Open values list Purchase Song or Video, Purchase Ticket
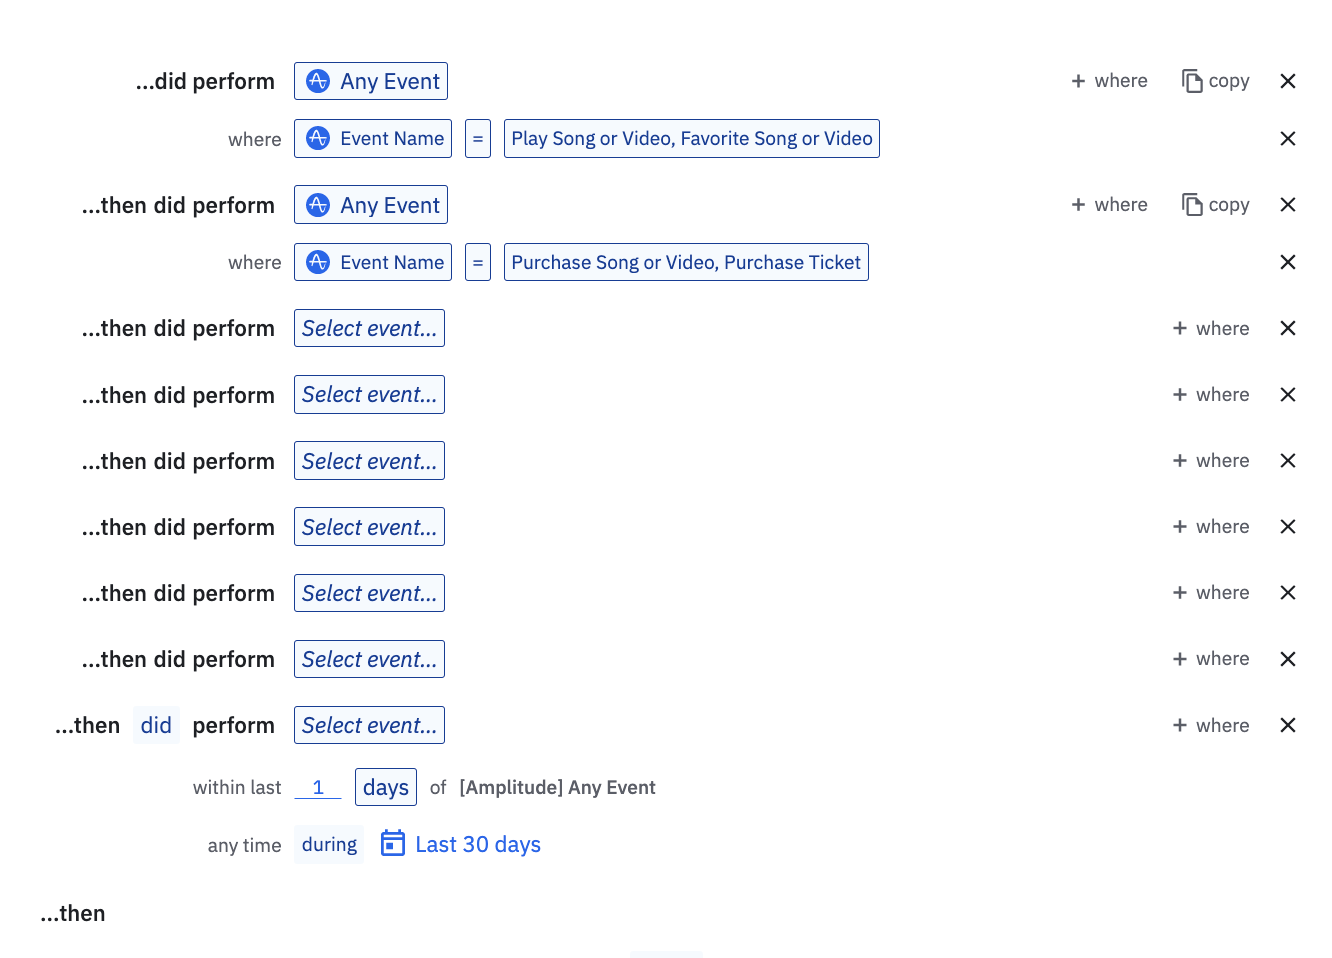The height and width of the screenshot is (958, 1332). (686, 262)
